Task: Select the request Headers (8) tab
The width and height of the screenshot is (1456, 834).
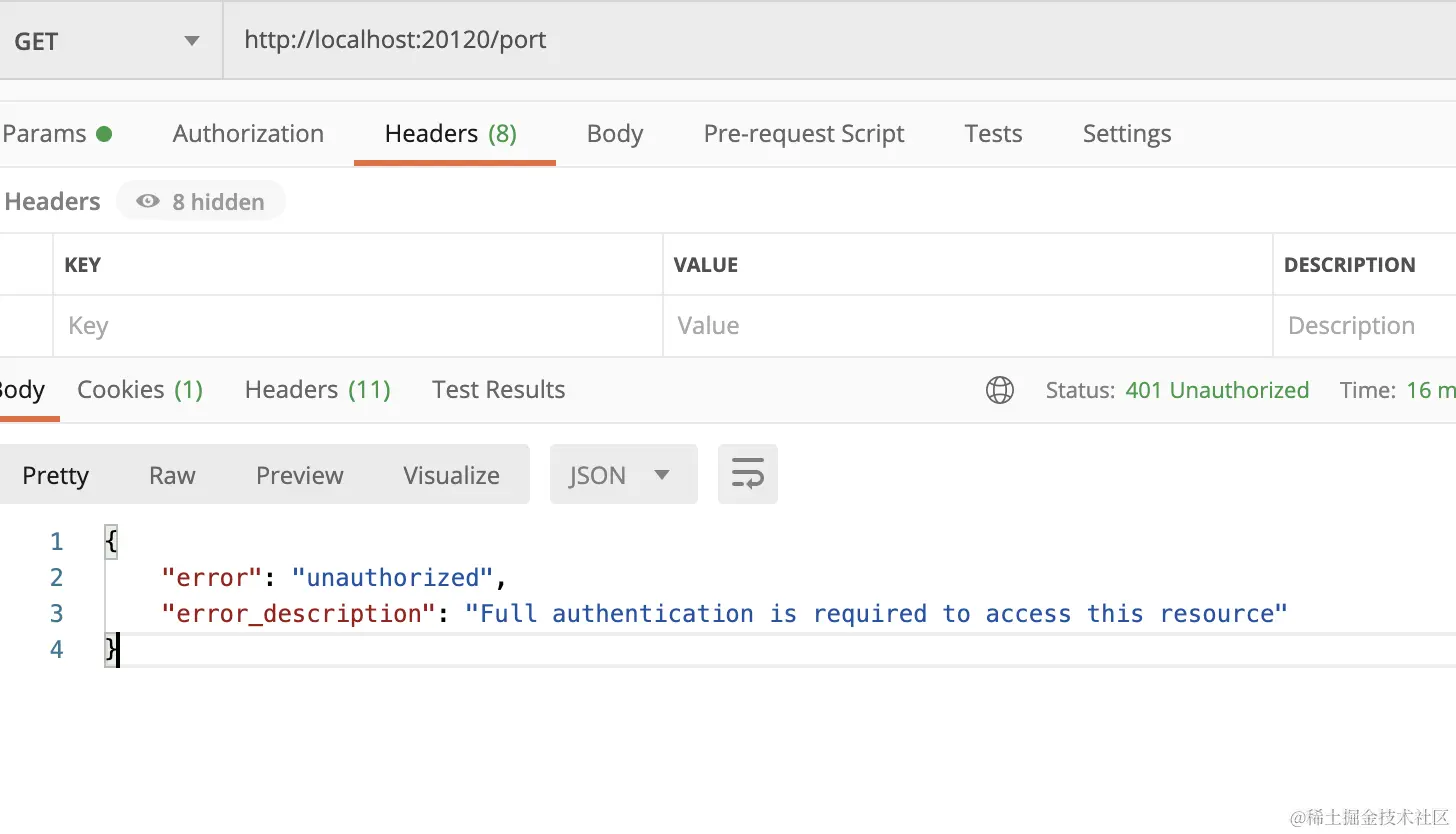Action: pos(451,134)
